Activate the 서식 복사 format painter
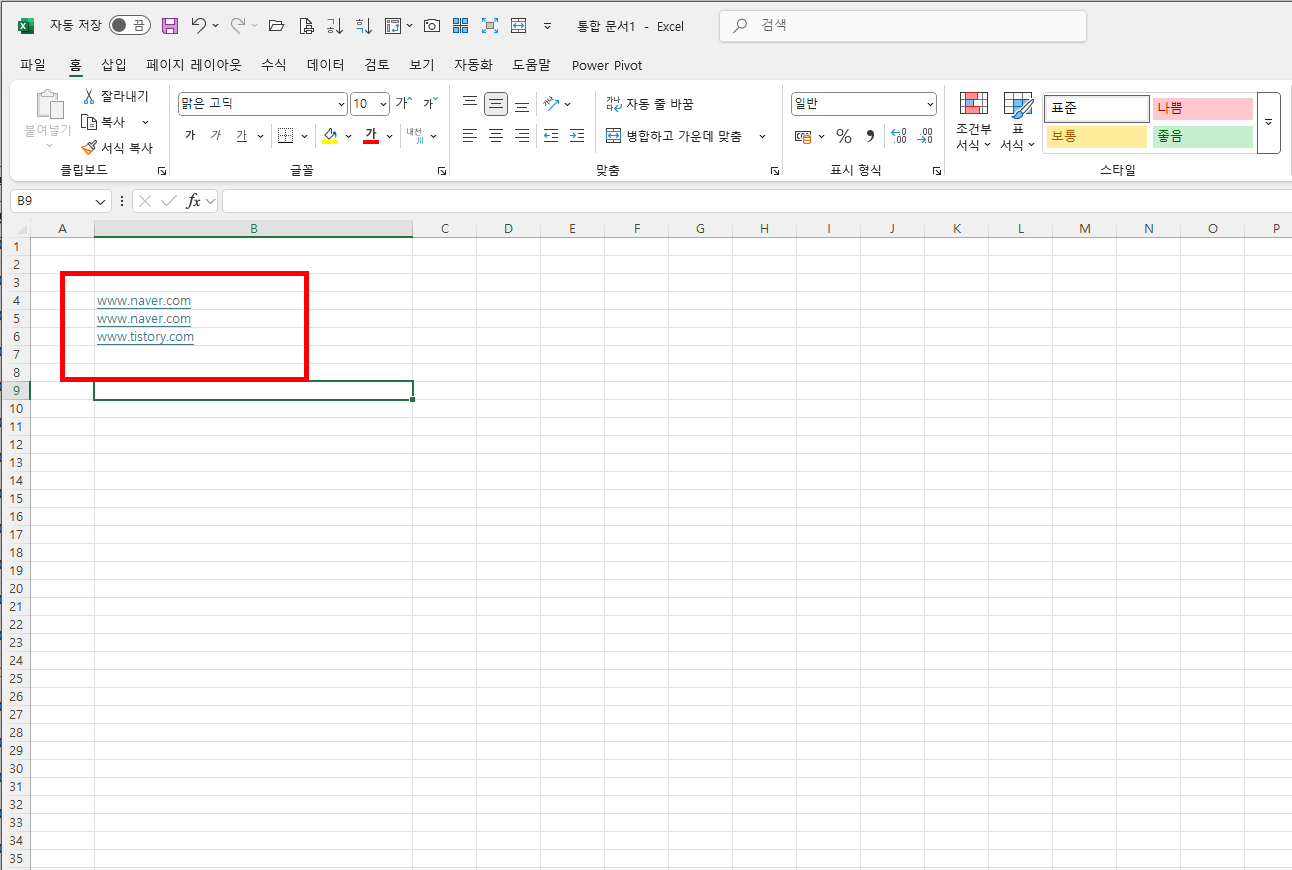This screenshot has height=870, width=1292. (x=118, y=147)
